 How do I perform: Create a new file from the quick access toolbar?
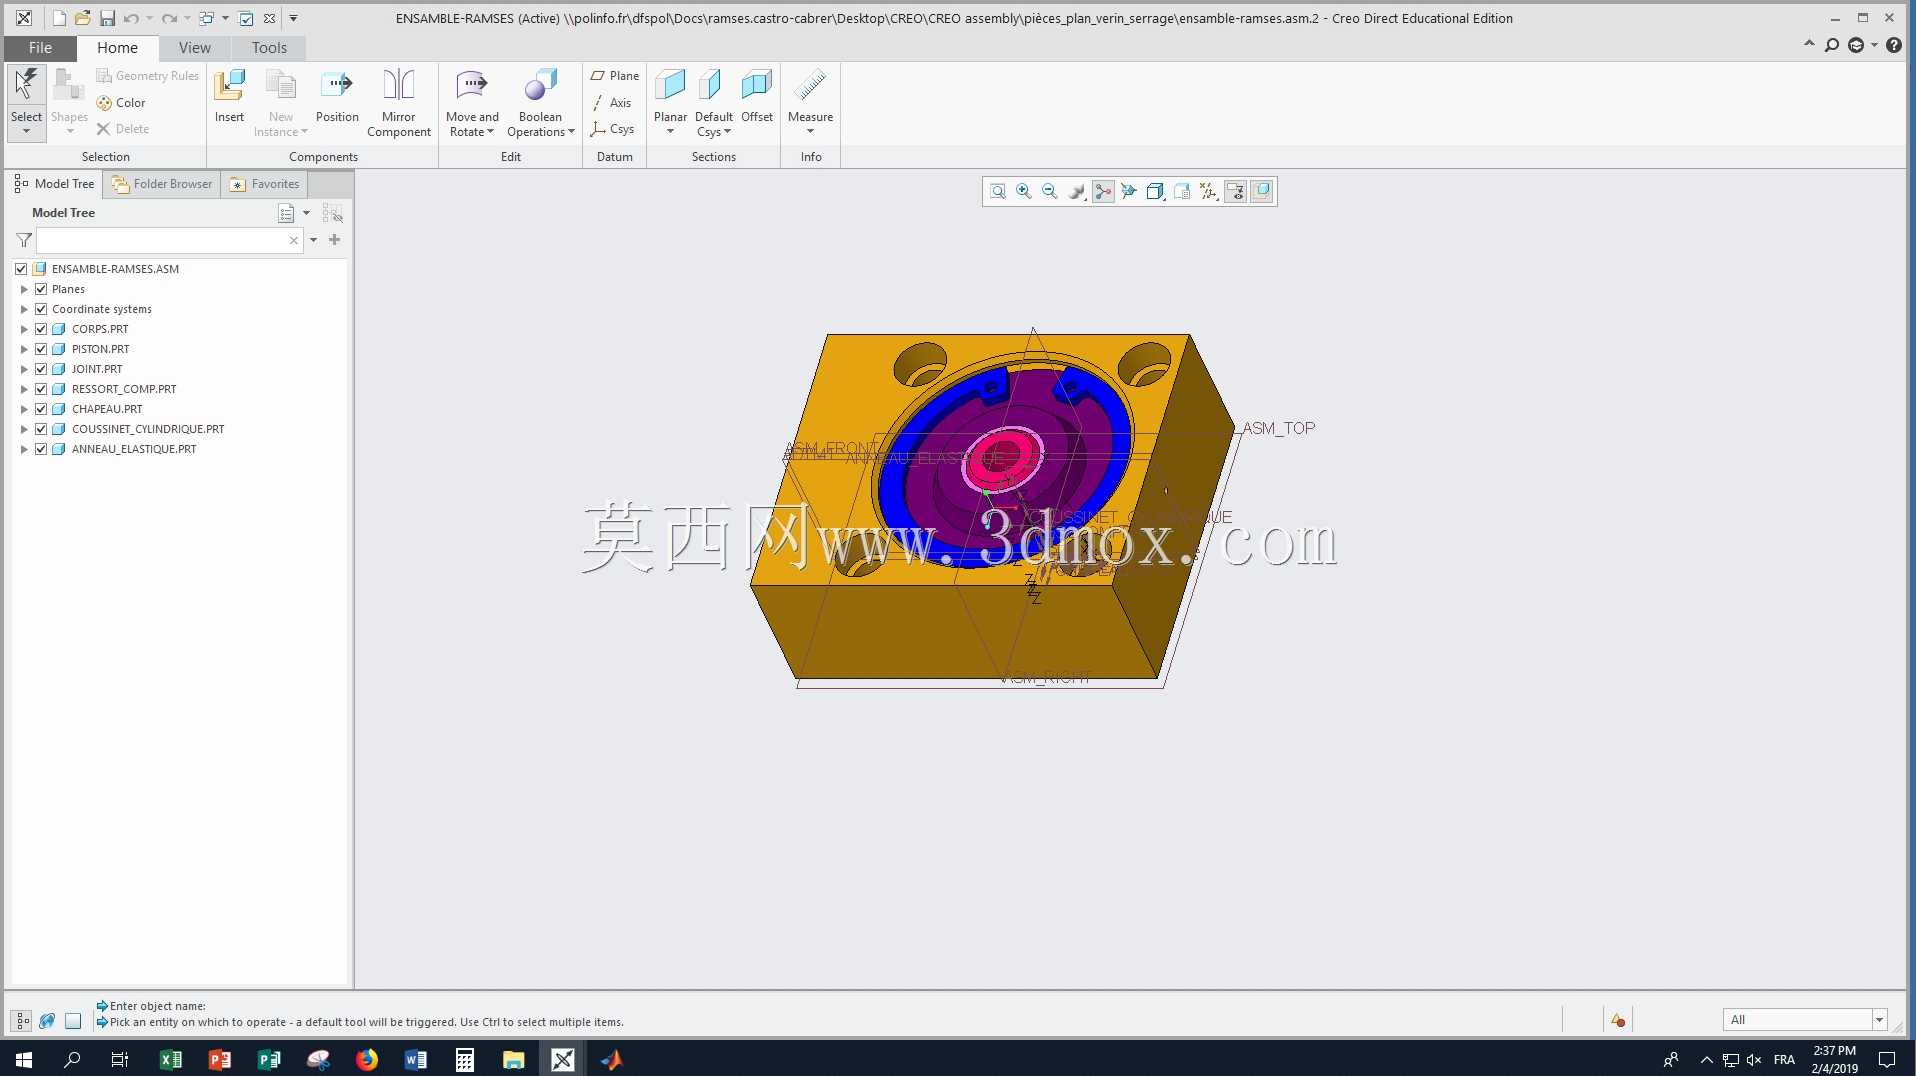[x=59, y=18]
